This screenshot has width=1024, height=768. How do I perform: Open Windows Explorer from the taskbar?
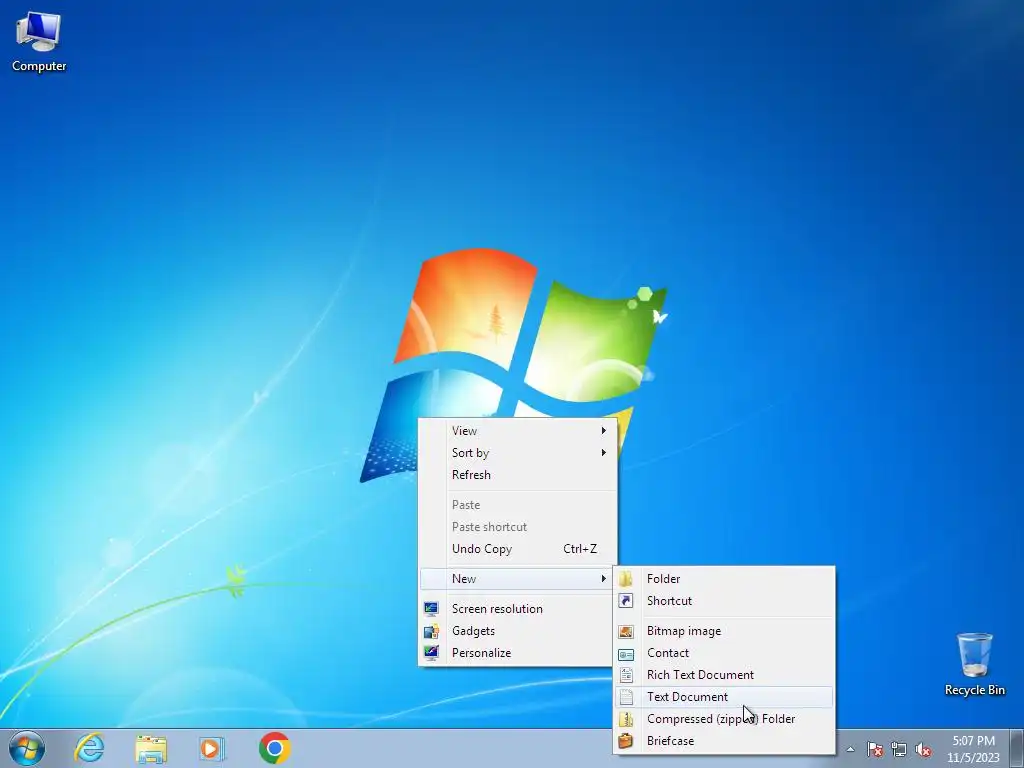point(151,748)
